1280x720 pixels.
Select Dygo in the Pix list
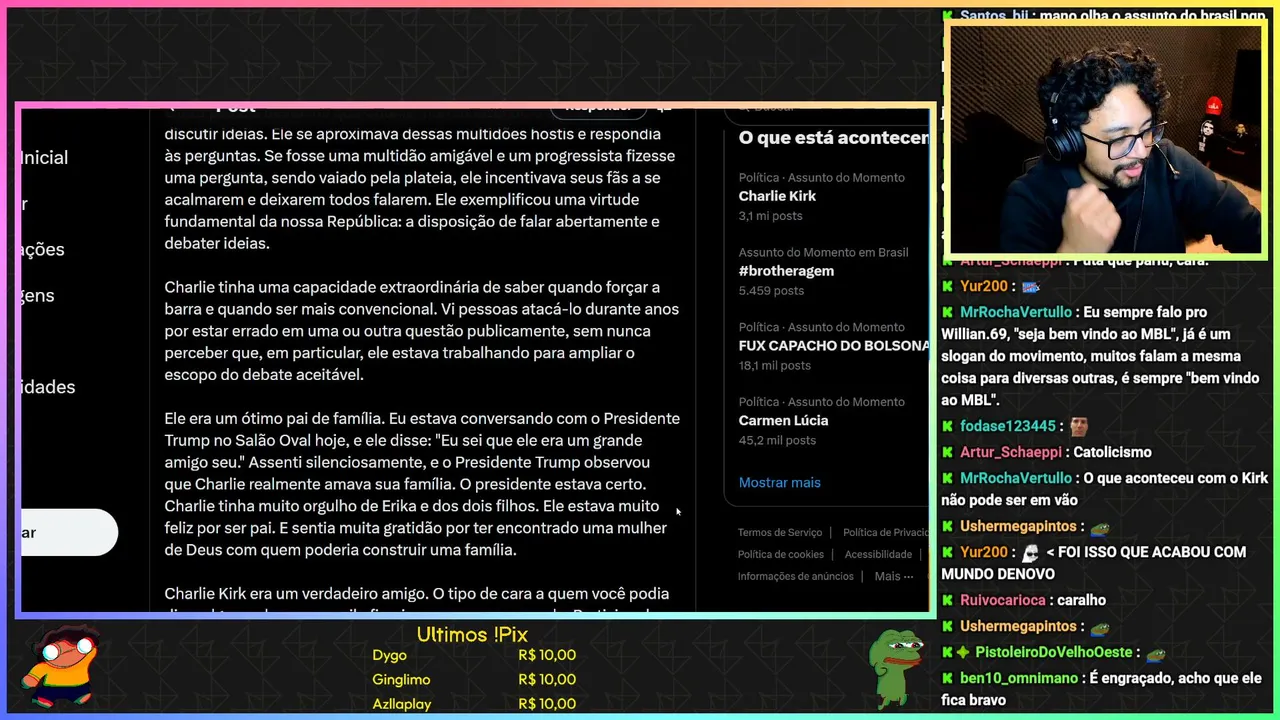(389, 655)
